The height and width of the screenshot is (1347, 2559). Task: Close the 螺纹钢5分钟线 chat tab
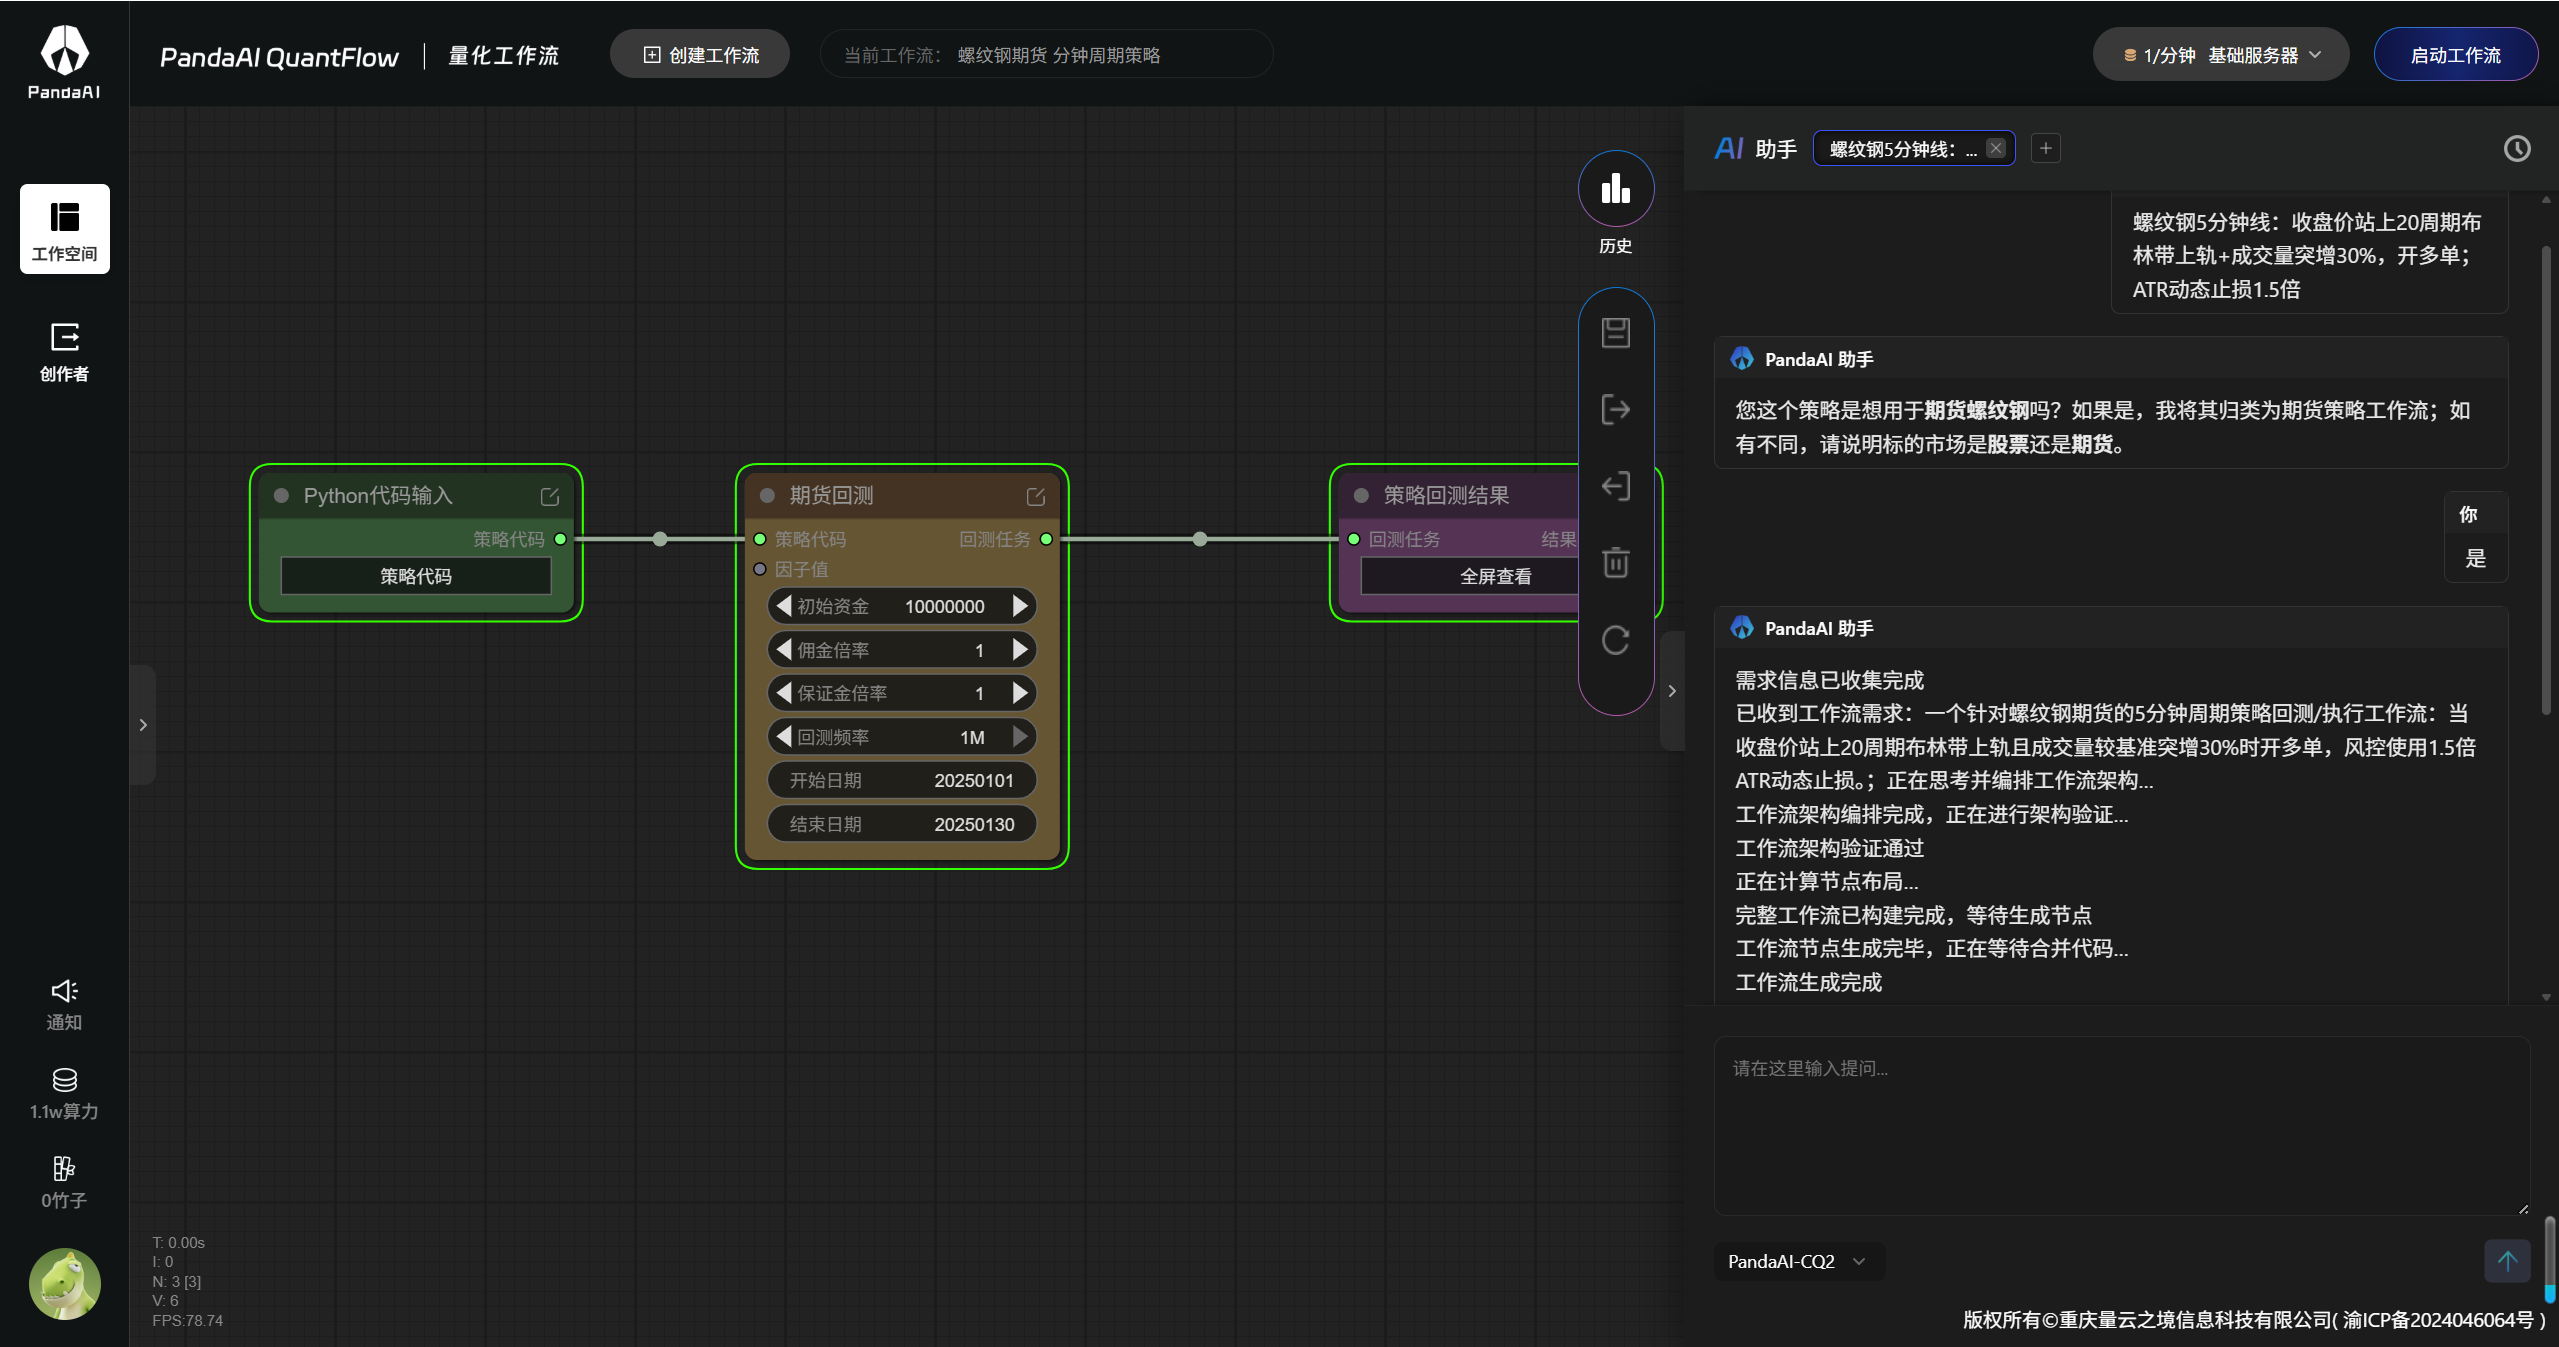[1995, 149]
